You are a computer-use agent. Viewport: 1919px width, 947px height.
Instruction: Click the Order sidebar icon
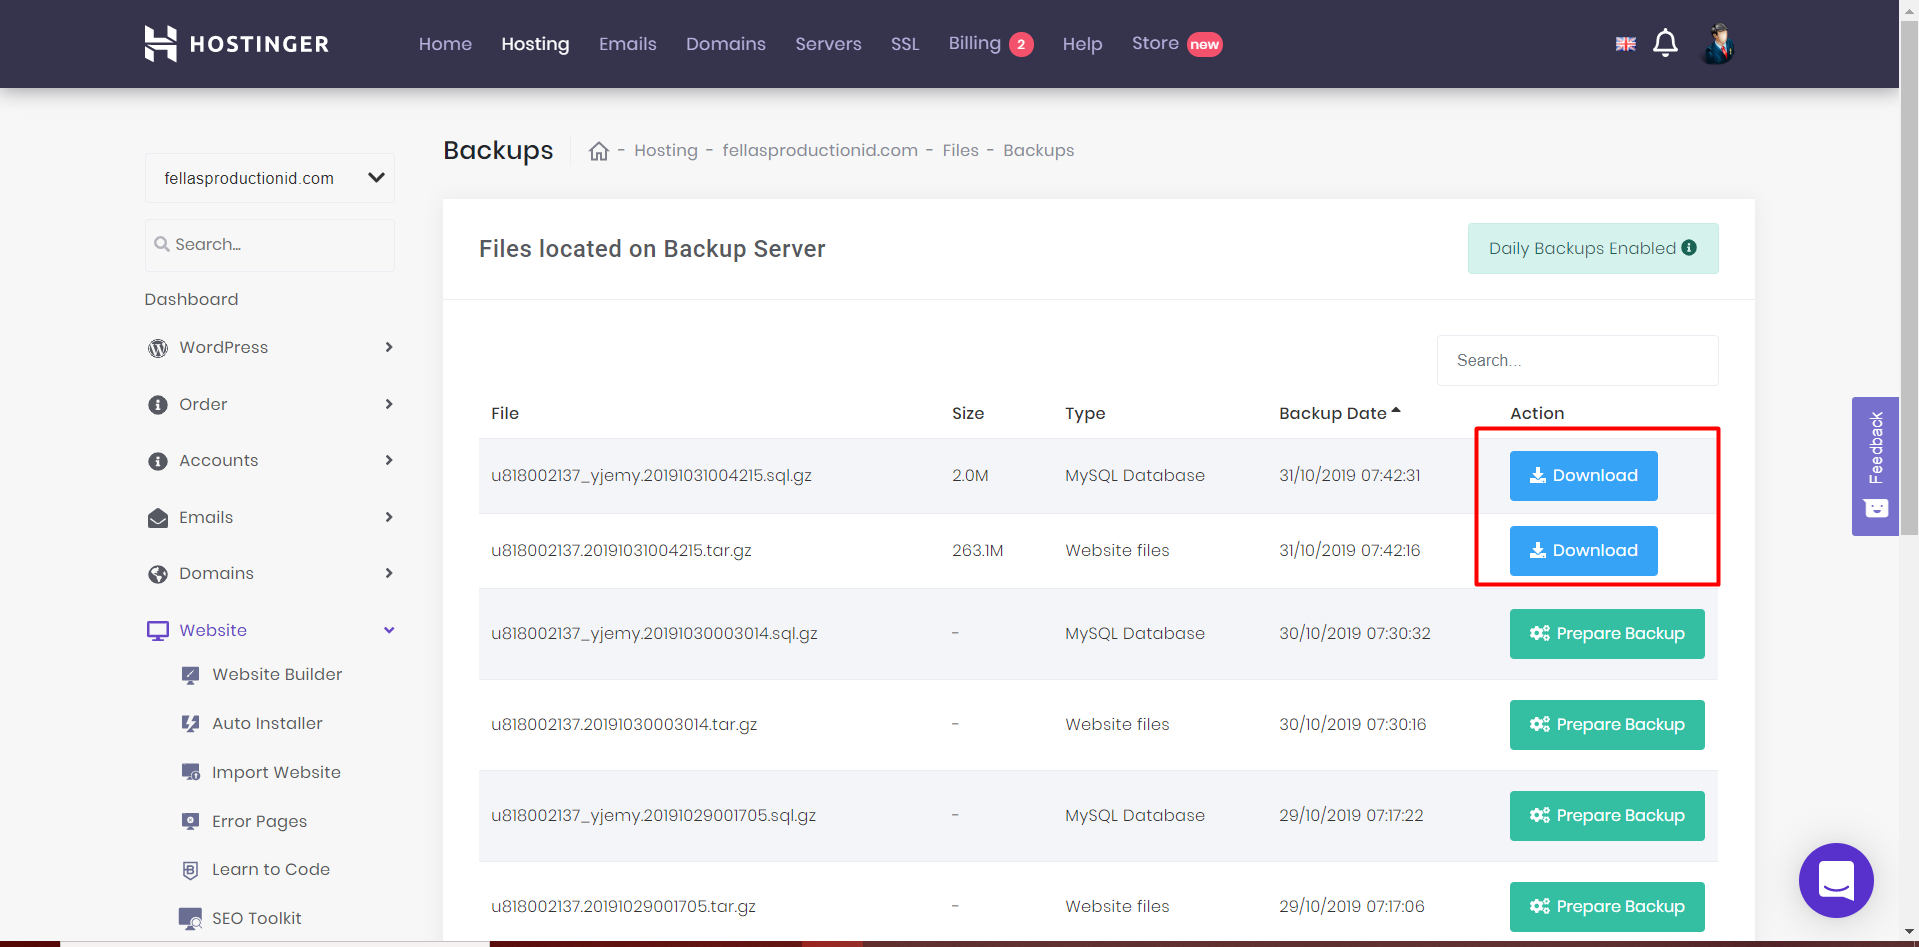[158, 405]
